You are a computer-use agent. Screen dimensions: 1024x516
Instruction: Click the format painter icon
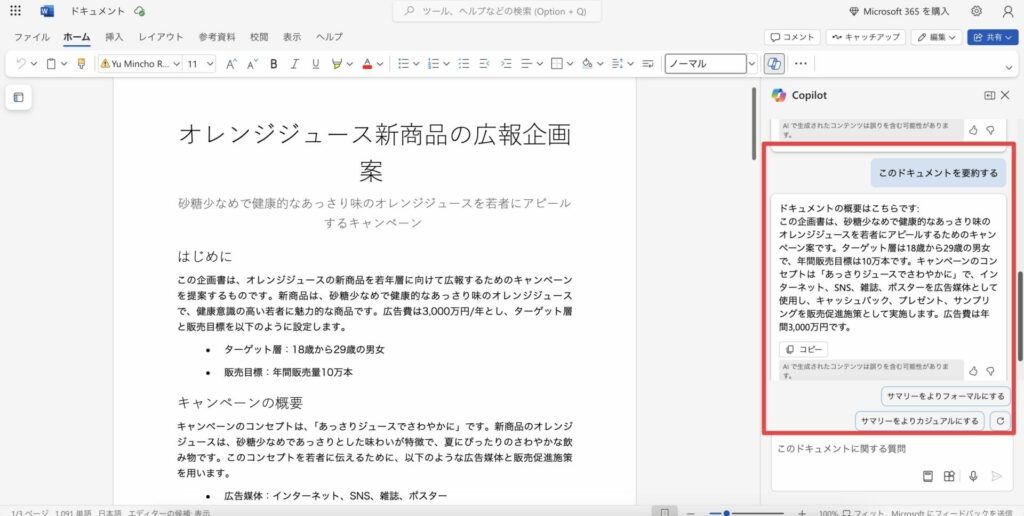click(x=81, y=63)
